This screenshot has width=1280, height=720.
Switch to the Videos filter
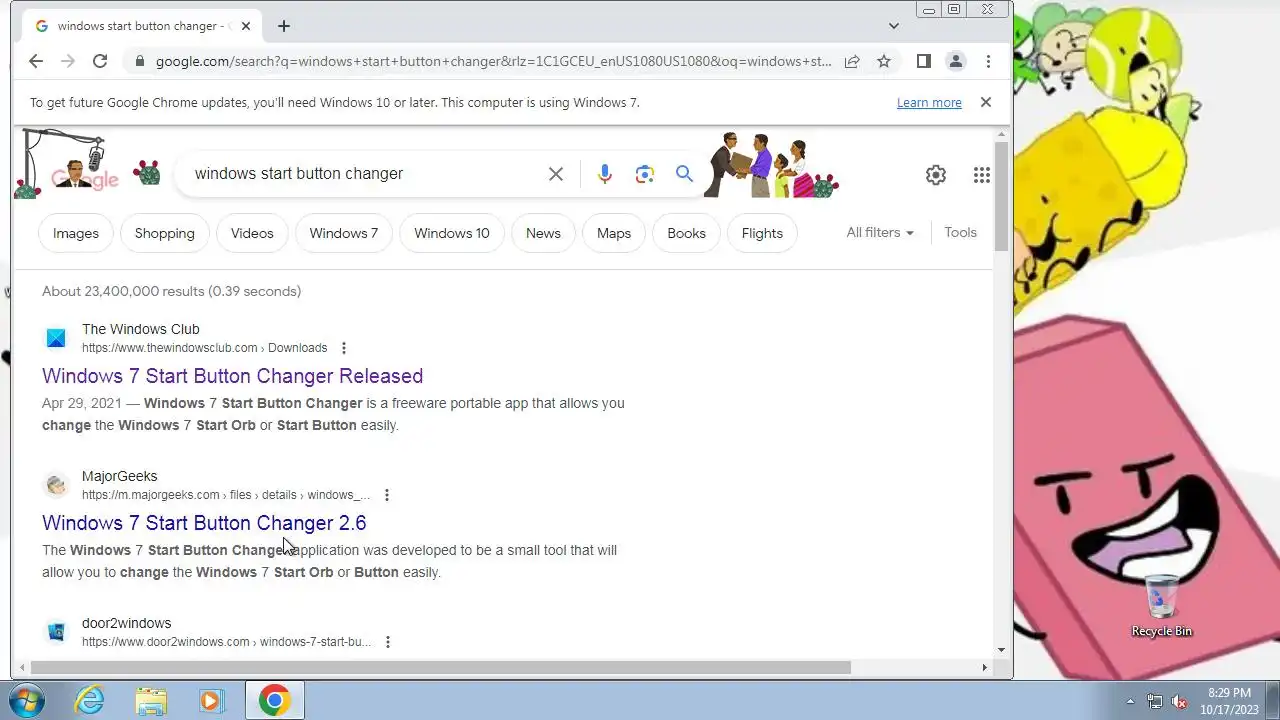[252, 233]
